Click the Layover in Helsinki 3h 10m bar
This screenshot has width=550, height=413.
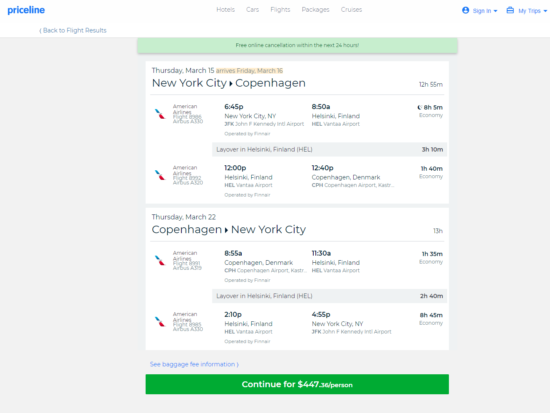point(329,149)
